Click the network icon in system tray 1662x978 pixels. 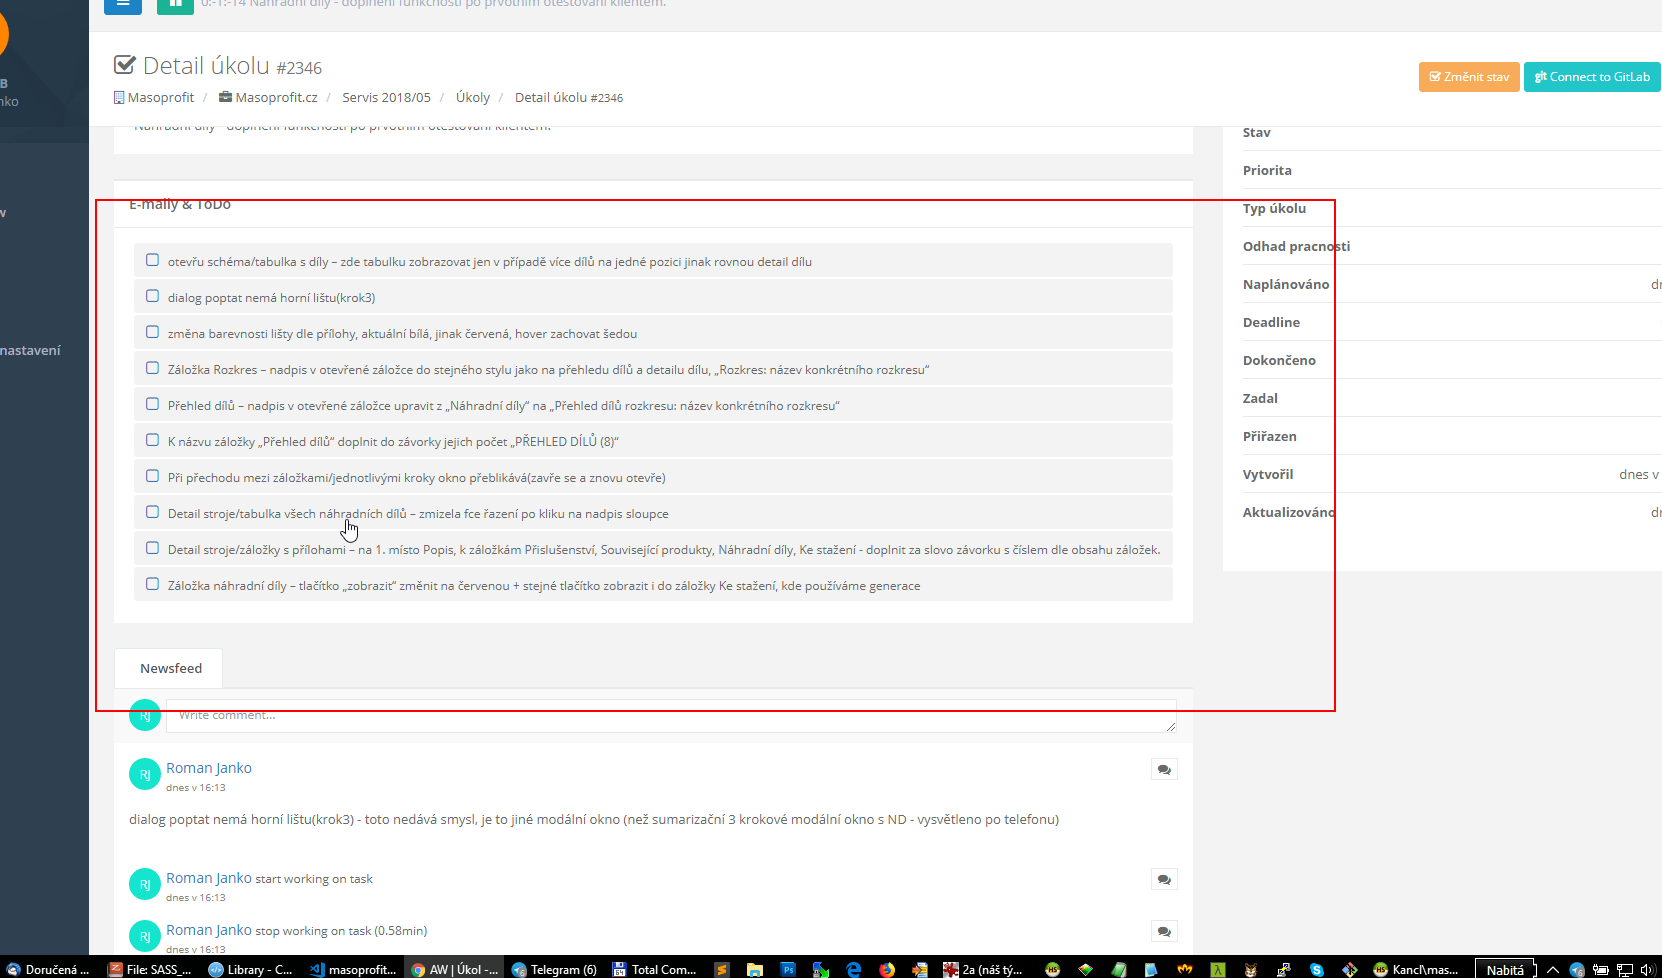(1625, 969)
